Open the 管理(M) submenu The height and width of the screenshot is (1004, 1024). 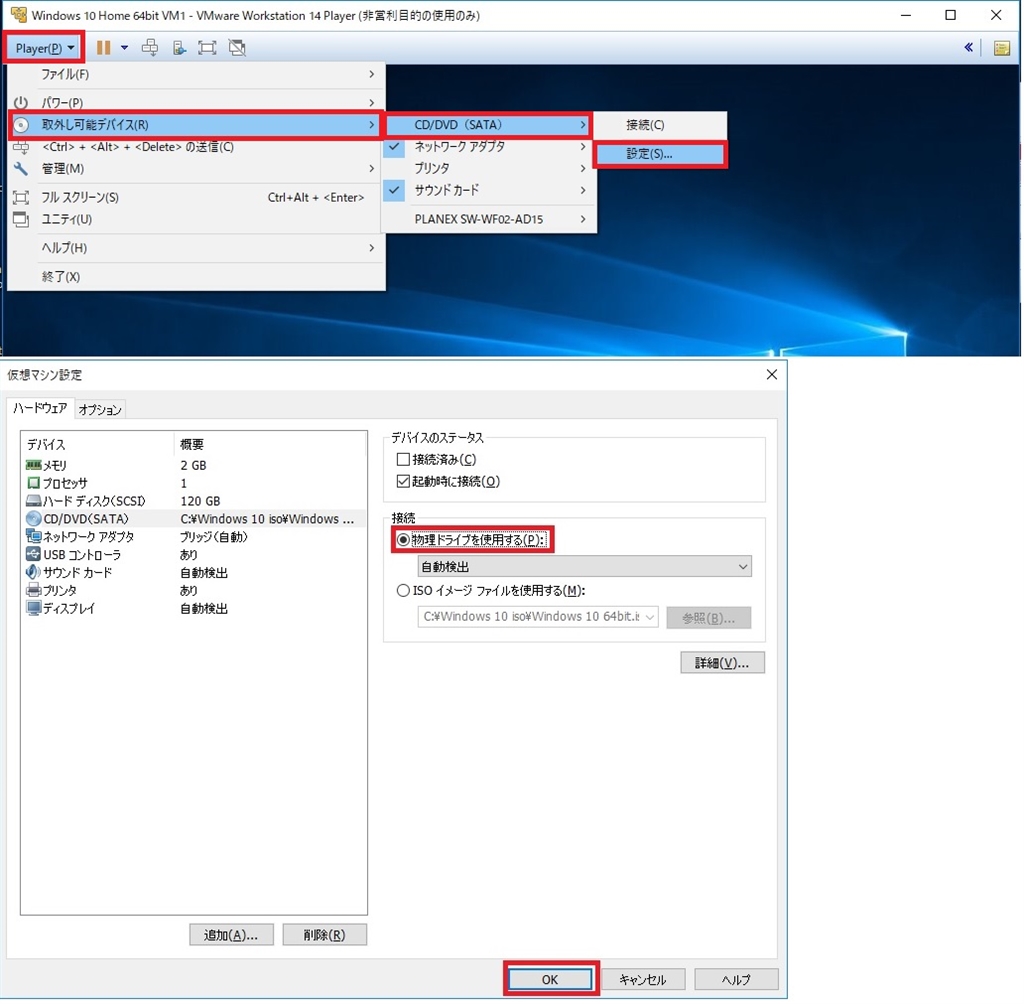point(195,169)
